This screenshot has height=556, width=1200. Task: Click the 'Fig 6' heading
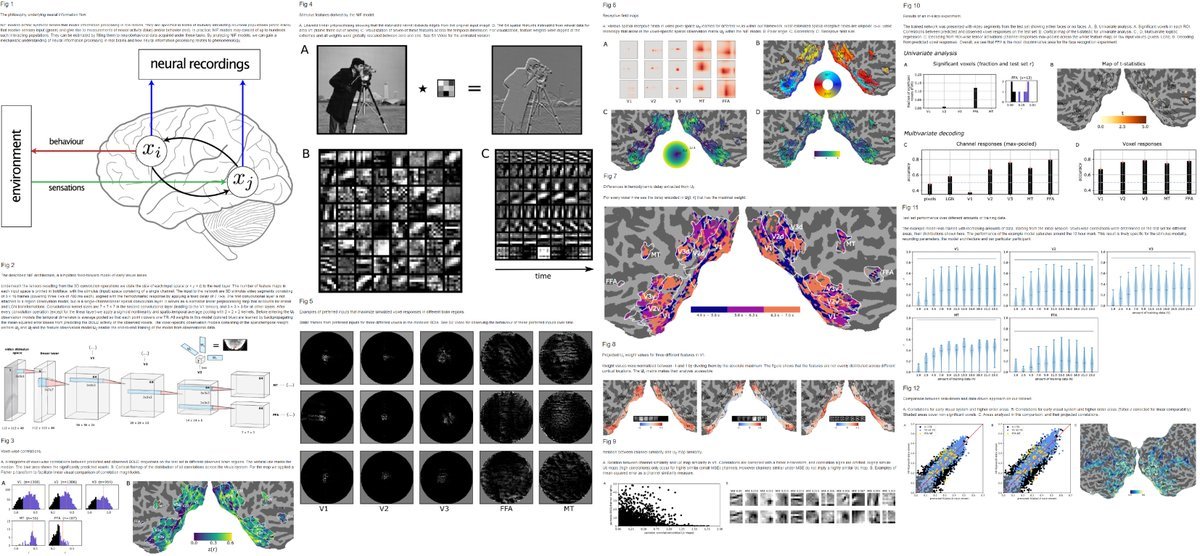(608, 6)
